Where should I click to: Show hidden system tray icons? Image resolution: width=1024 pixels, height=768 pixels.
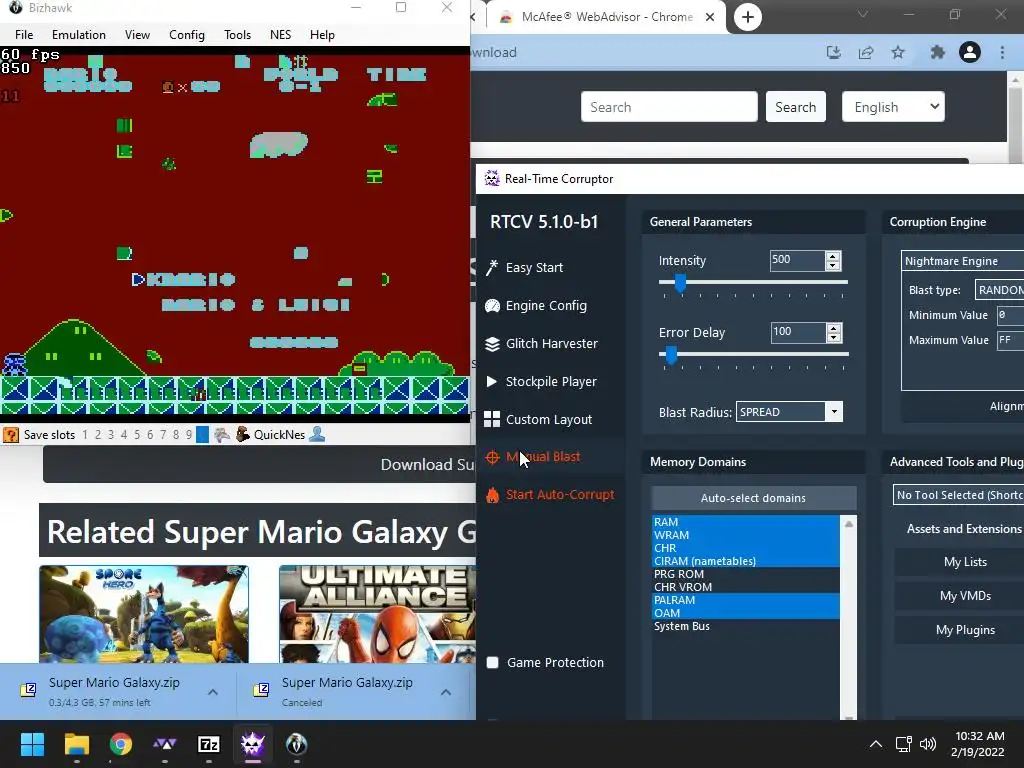pos(876,744)
